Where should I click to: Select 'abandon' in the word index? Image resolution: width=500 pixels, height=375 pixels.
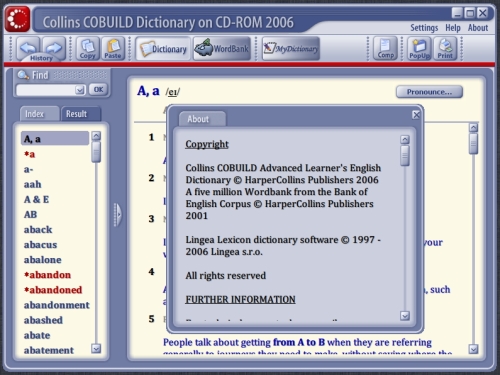47,275
